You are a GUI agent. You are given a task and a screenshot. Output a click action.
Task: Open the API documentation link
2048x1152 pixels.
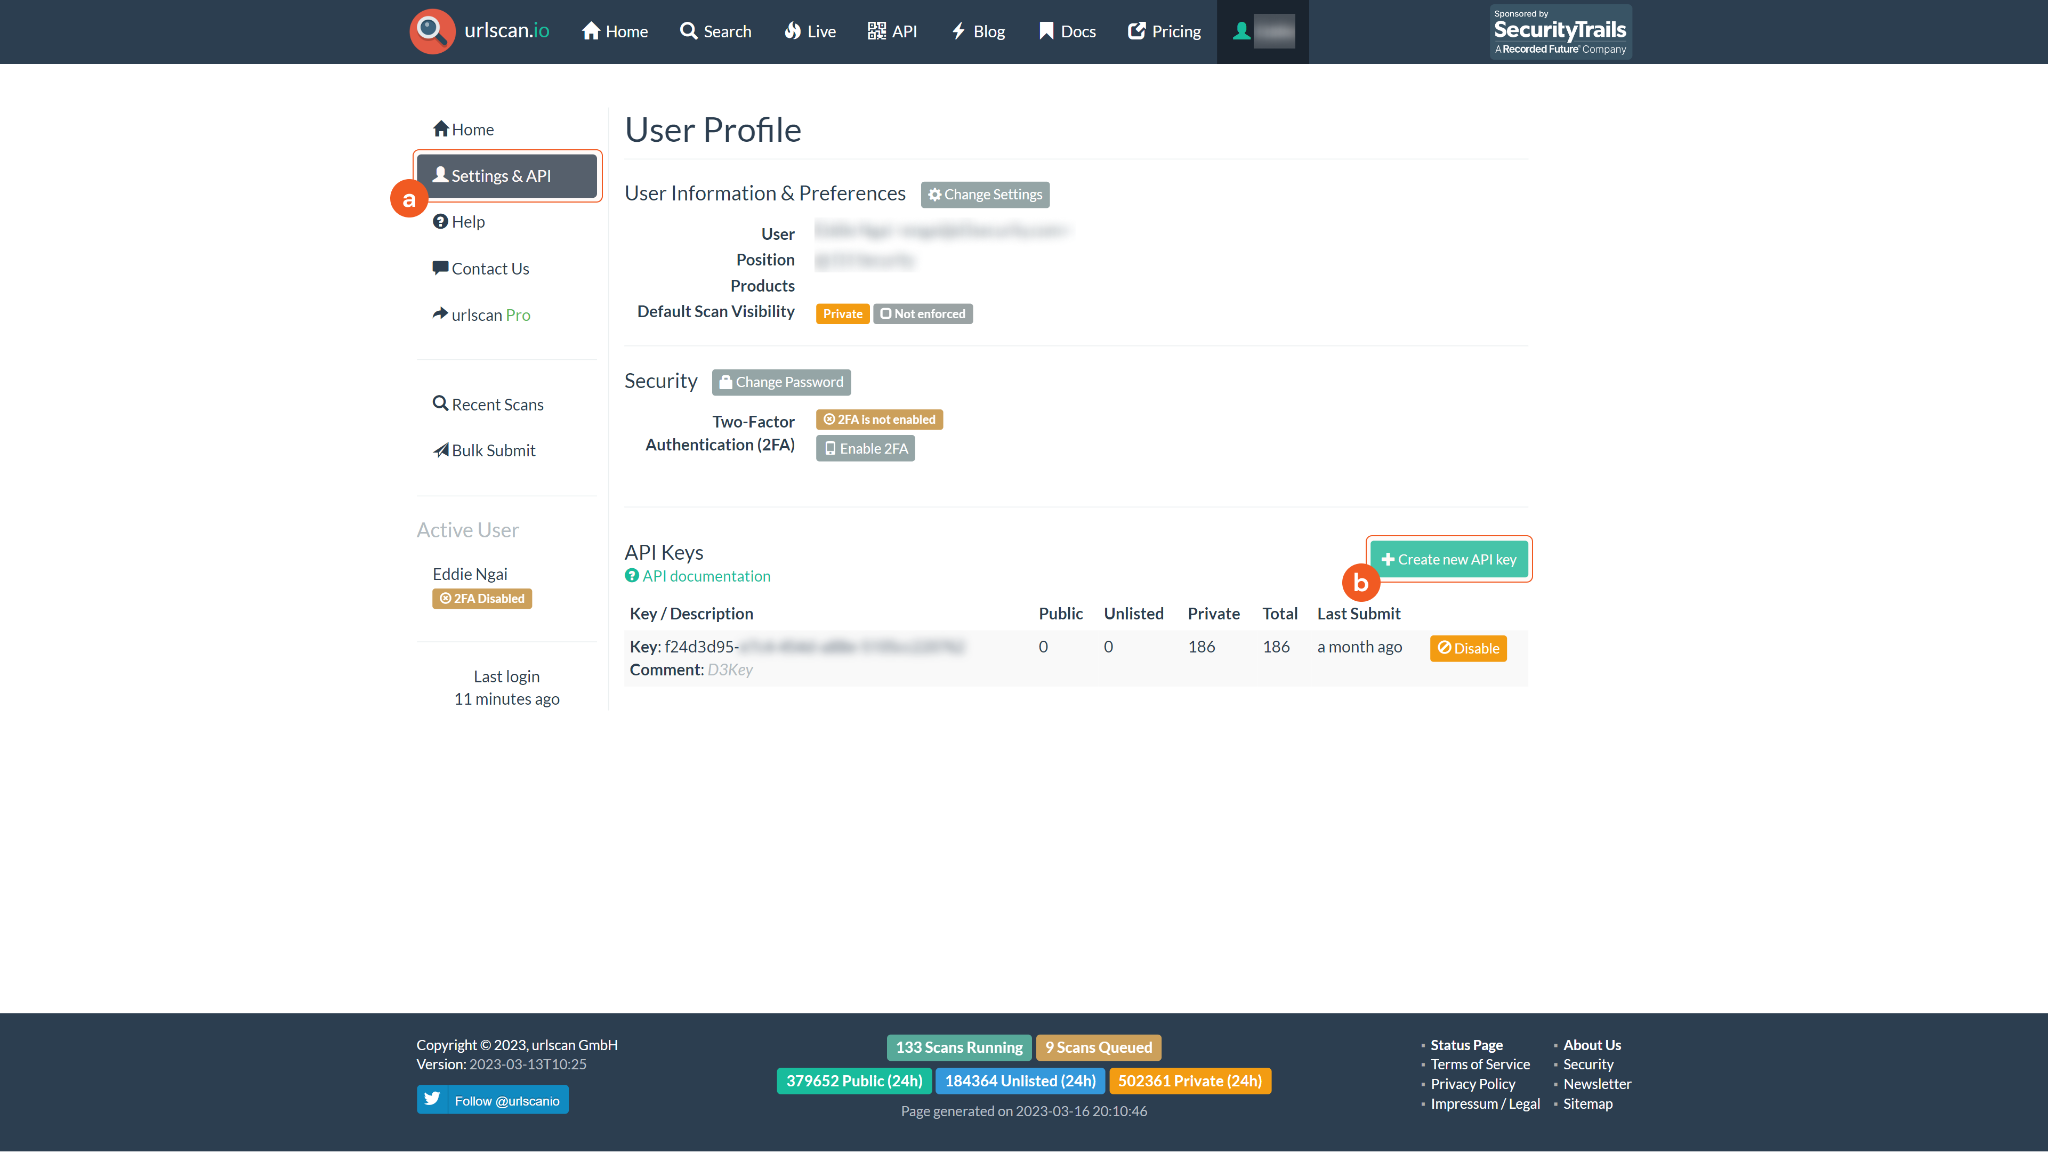[697, 576]
